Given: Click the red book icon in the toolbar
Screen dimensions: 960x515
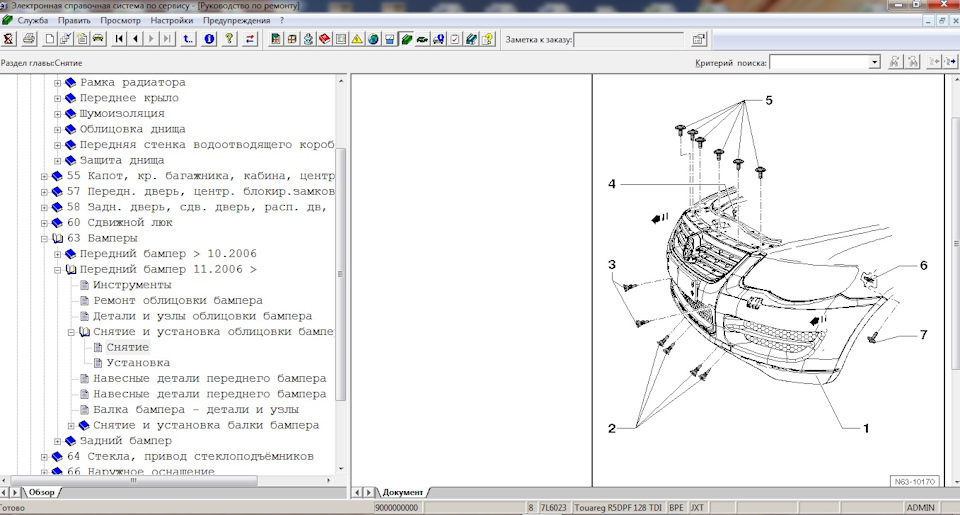Looking at the screenshot, I should [x=325, y=40].
